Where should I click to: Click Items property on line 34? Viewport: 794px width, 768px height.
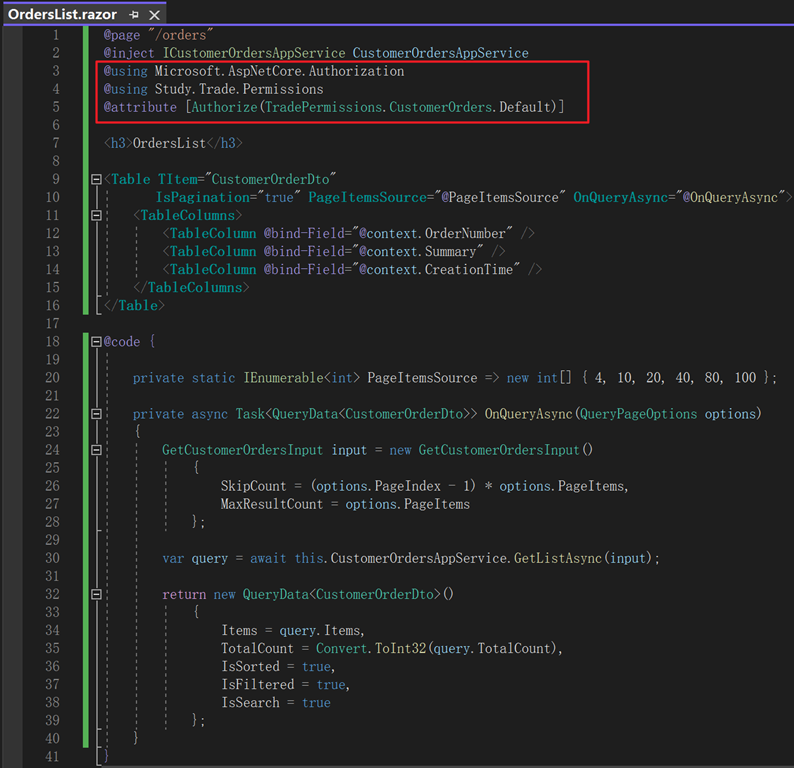(240, 630)
